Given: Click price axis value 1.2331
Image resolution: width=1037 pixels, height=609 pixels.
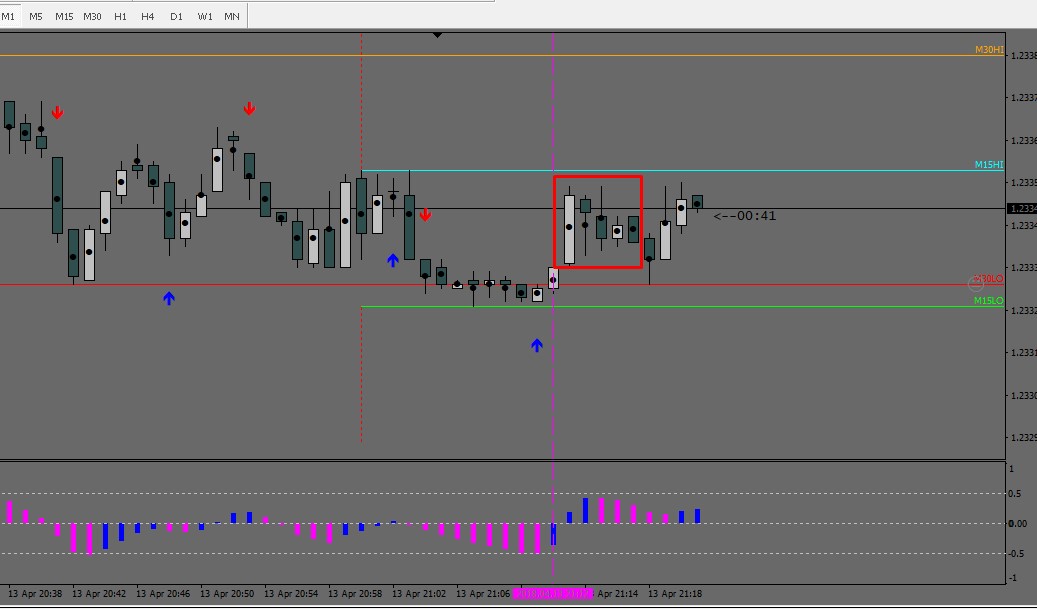Looking at the screenshot, I should pyautogui.click(x=1023, y=353).
